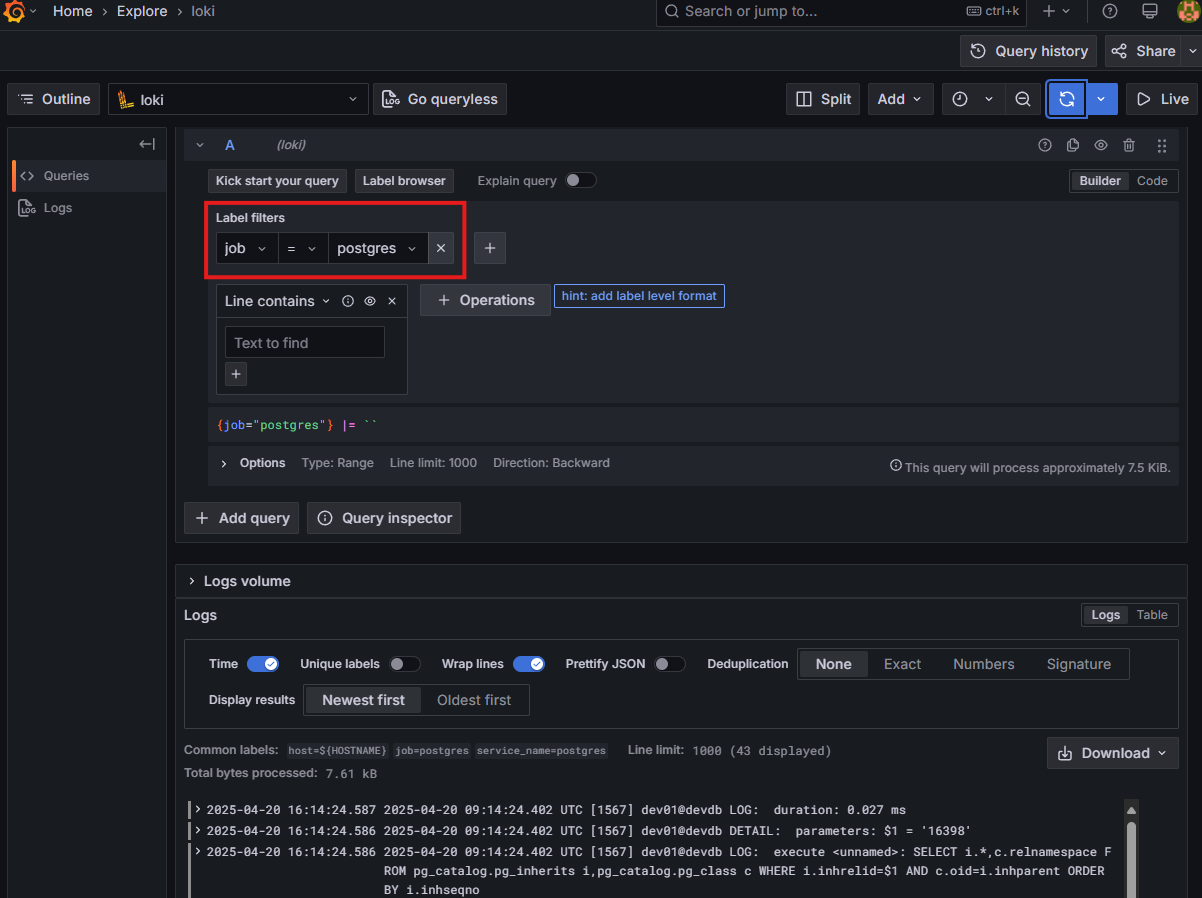Click the Query inspector button
The height and width of the screenshot is (898, 1202).
[x=384, y=518]
